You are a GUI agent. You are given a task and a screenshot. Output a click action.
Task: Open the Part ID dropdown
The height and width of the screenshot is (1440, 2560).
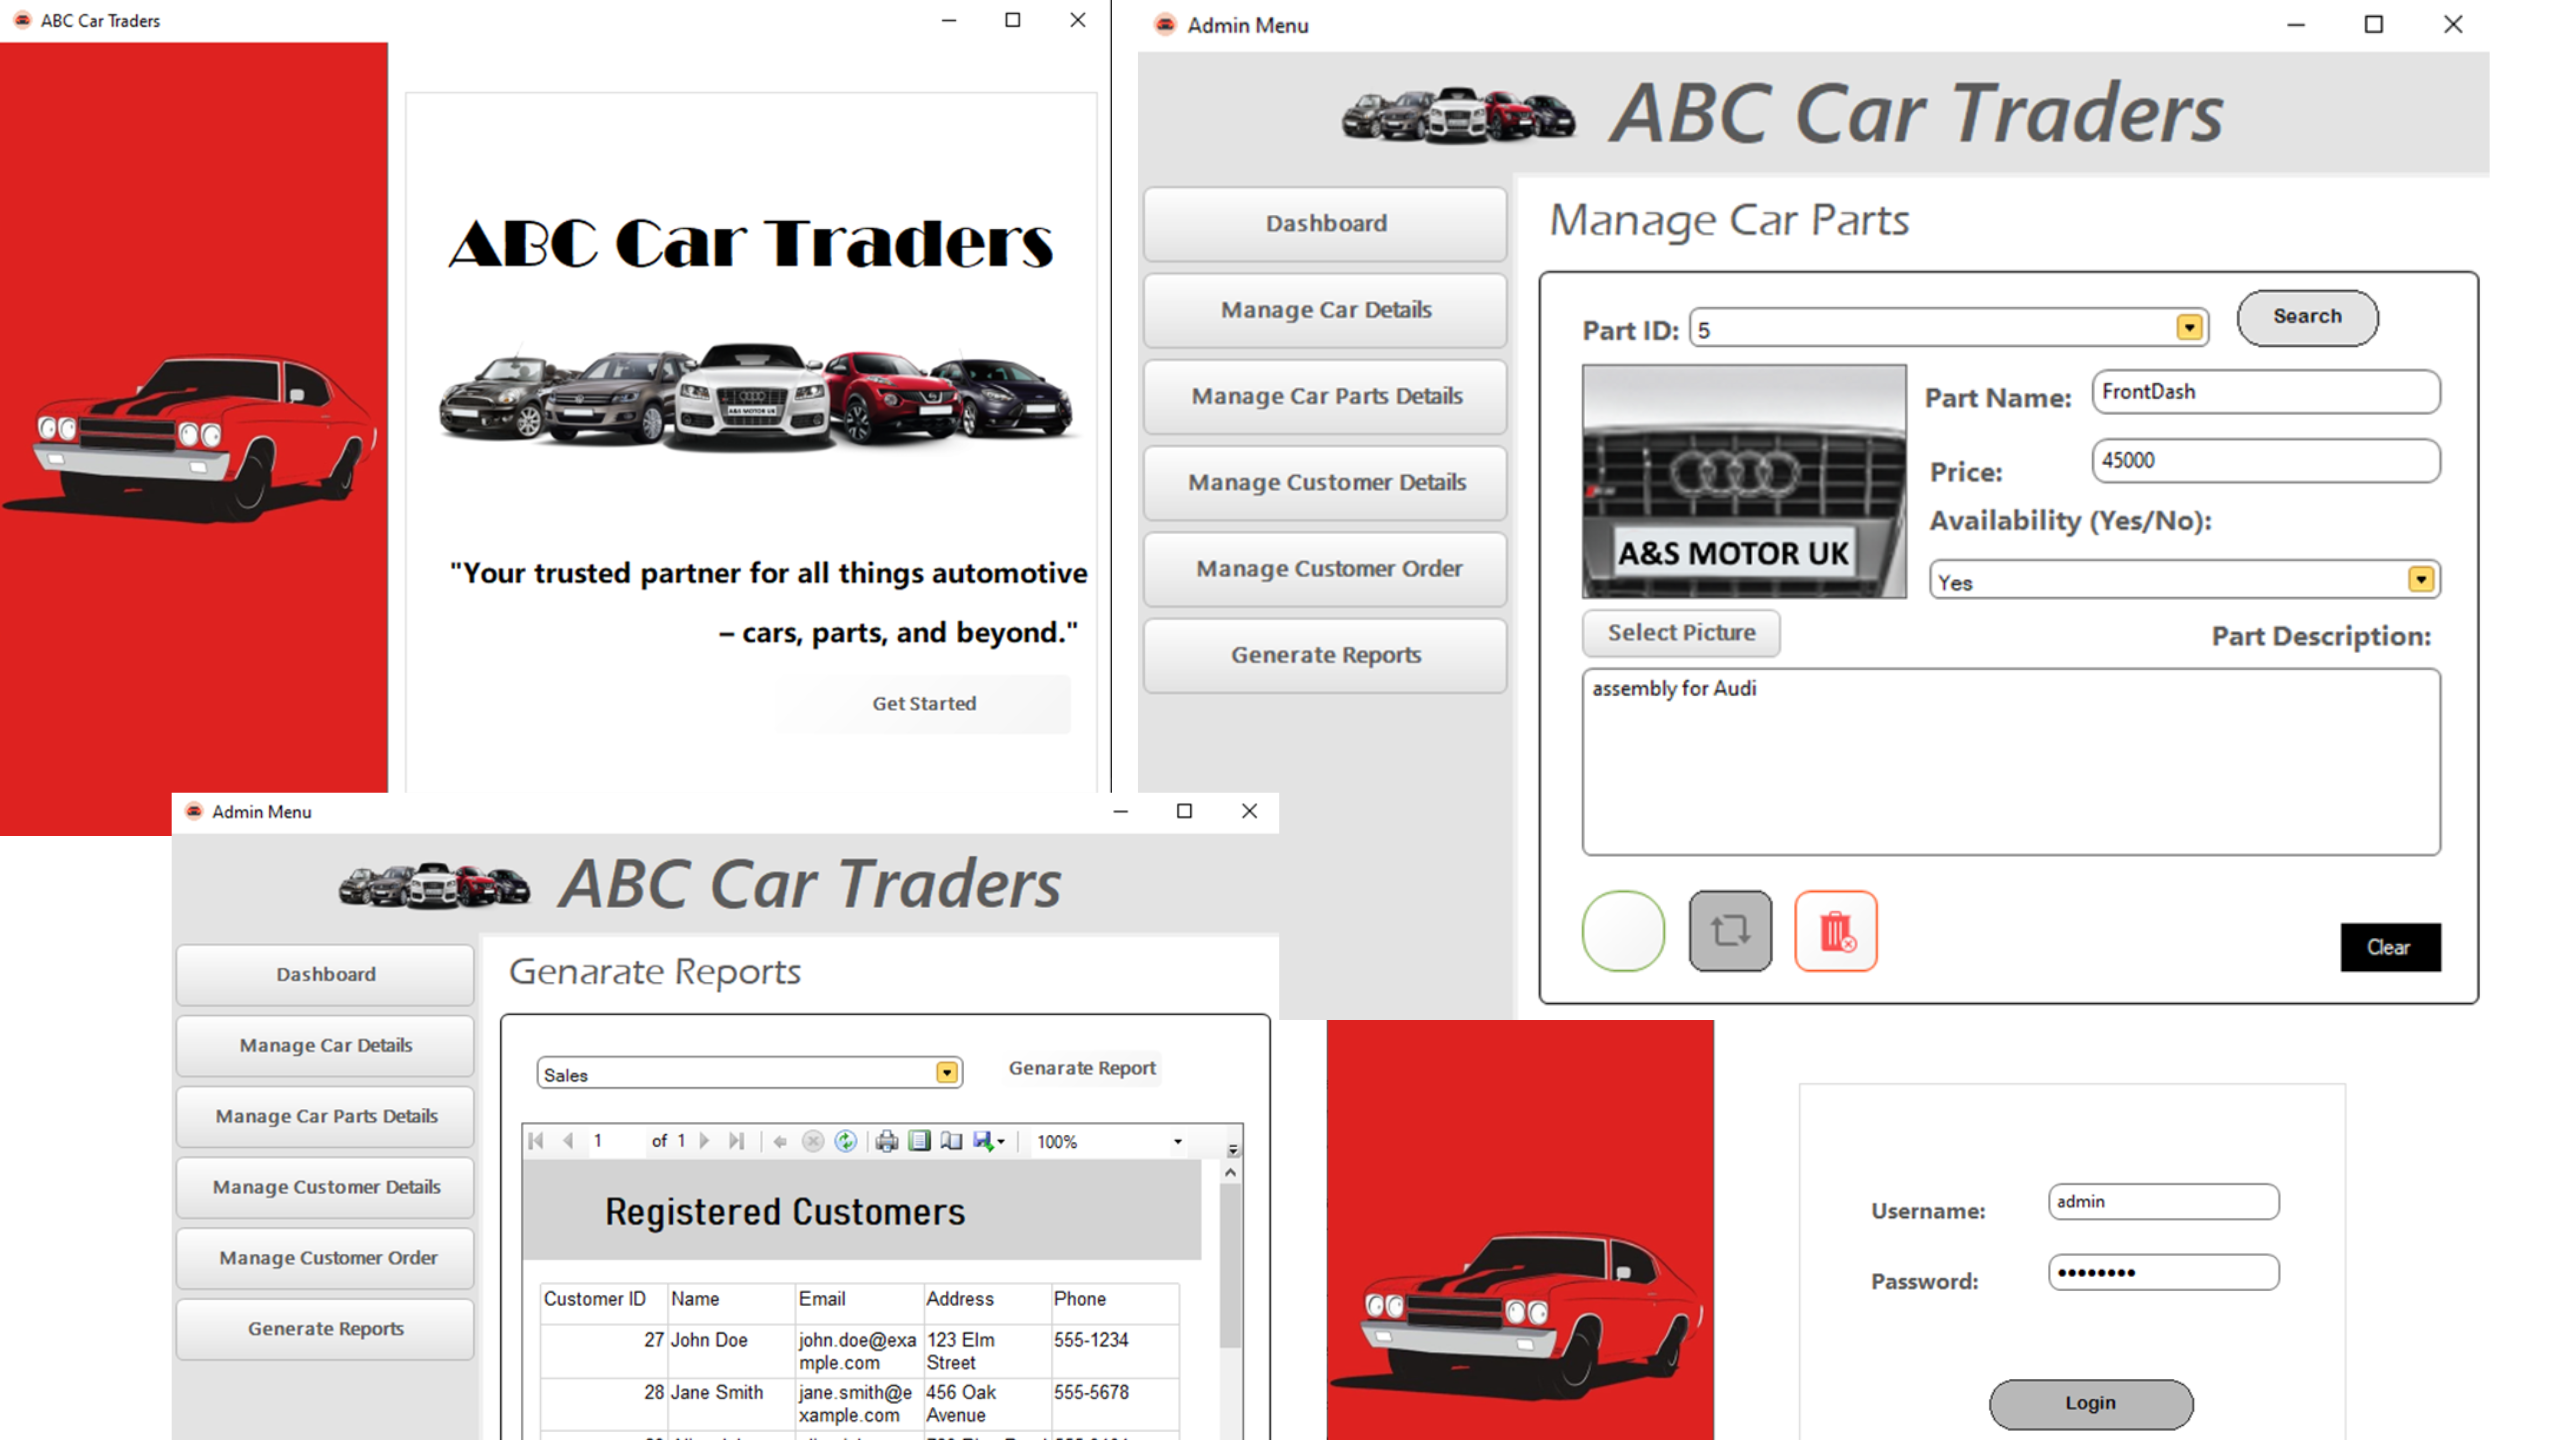point(2188,328)
